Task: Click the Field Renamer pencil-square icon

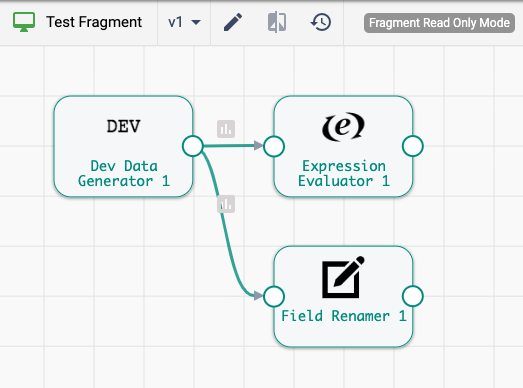Action: pyautogui.click(x=343, y=277)
